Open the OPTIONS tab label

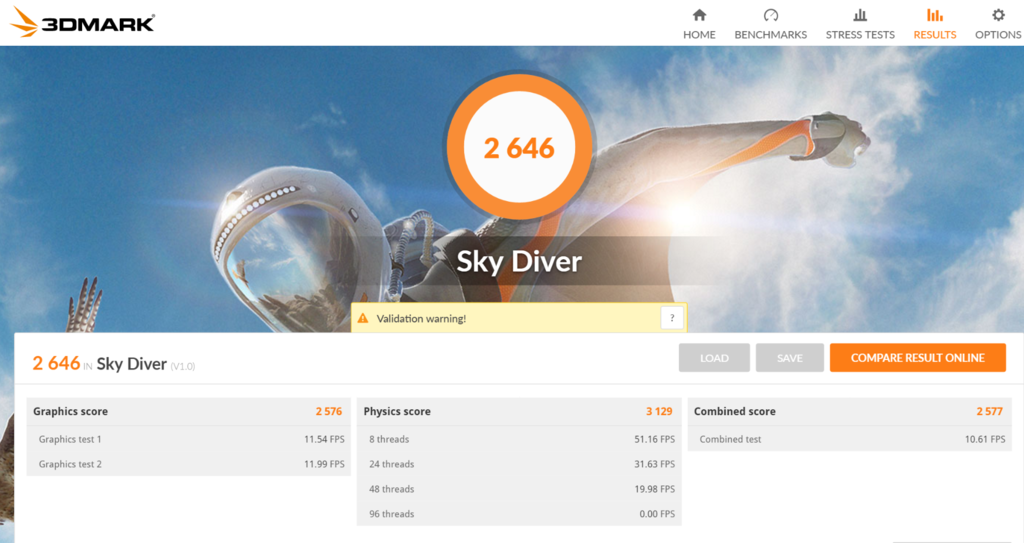click(998, 35)
